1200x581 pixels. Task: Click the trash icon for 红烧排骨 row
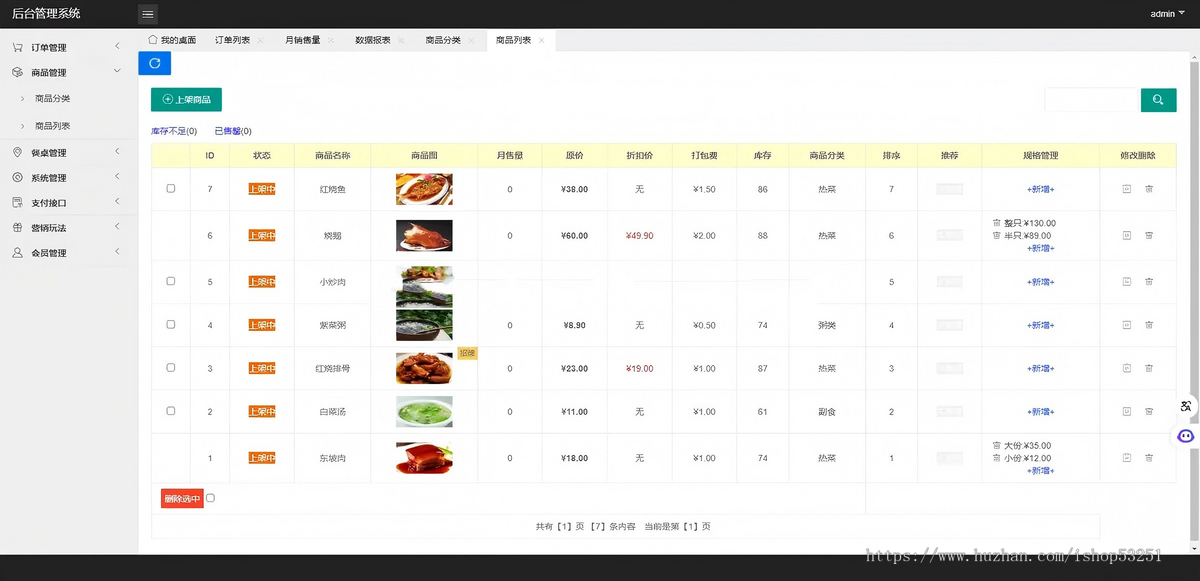coord(1149,368)
